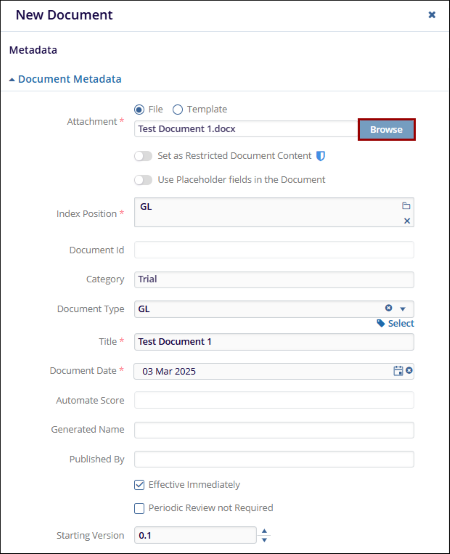Open folder picker in Index Position field
Viewport: 450px width, 554px height.
(406, 206)
